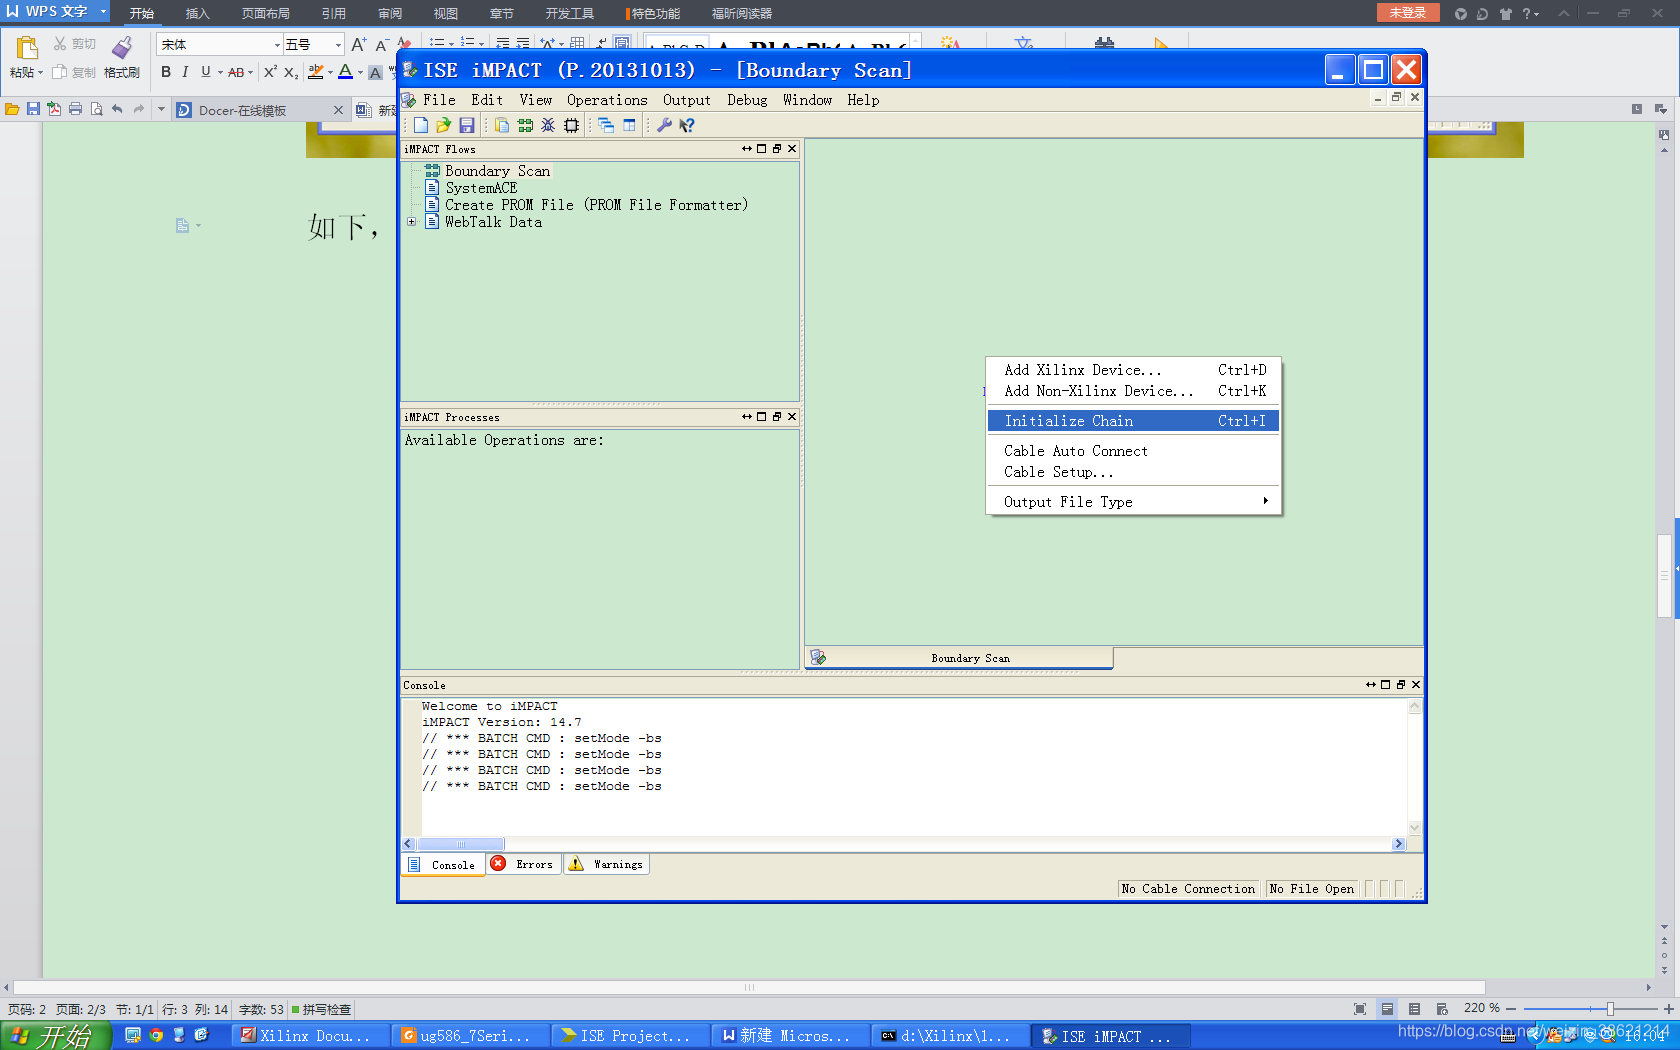
Task: Open the iMPACT Debug menu
Action: pos(747,100)
